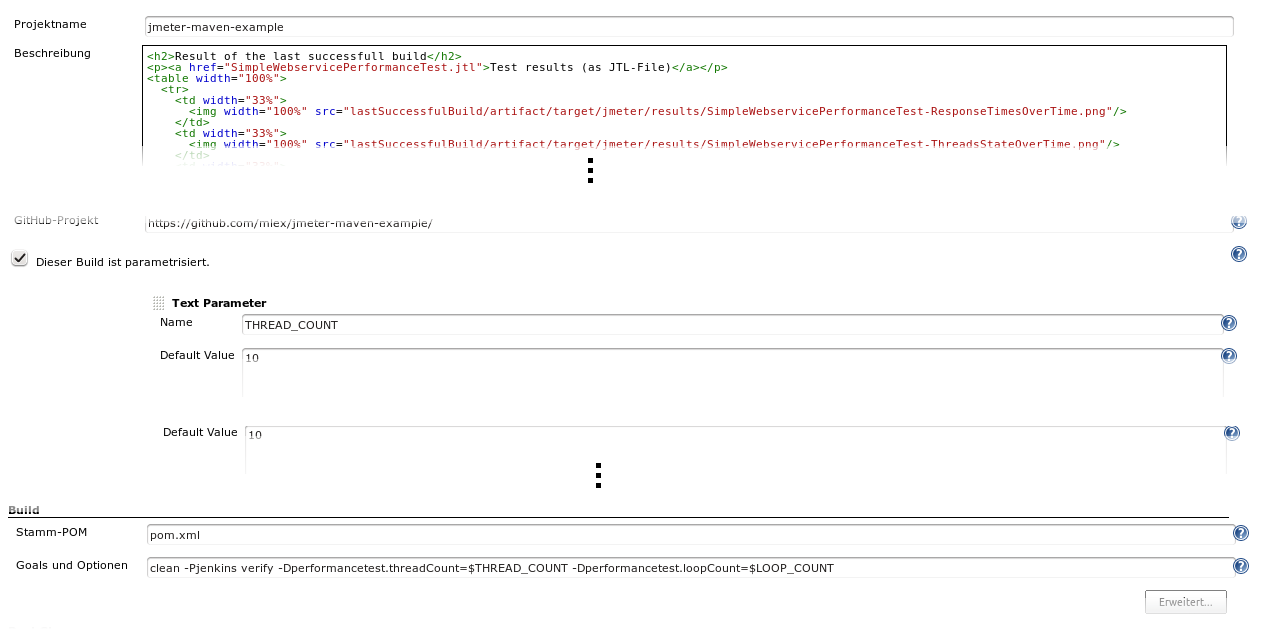
Task: Click the 'Dieser Build ist parametrisiert.' label text
Action: pyautogui.click(x=122, y=262)
